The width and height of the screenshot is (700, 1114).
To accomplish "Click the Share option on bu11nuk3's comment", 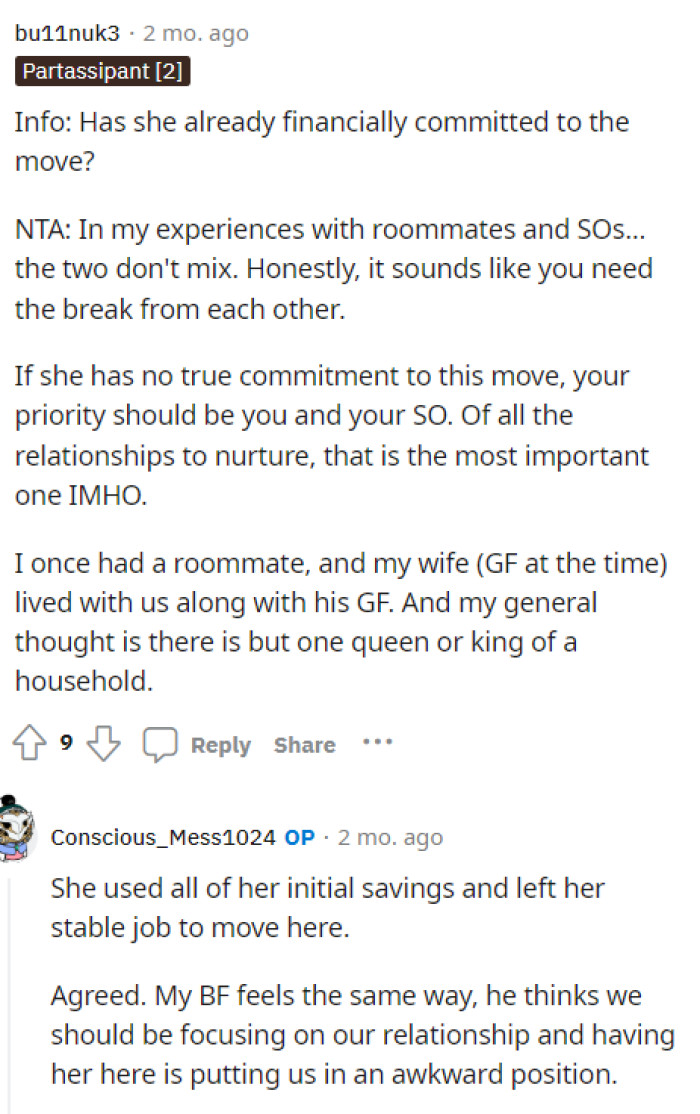I will (x=304, y=744).
